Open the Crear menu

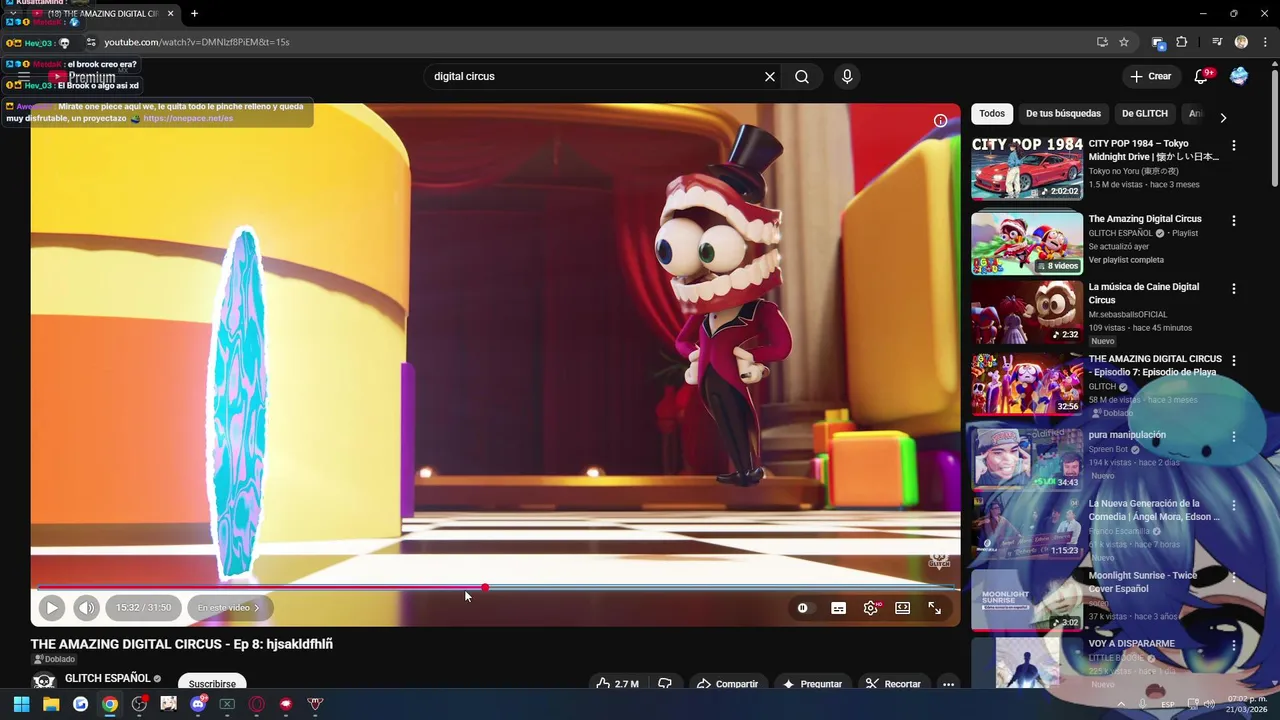pos(1151,76)
